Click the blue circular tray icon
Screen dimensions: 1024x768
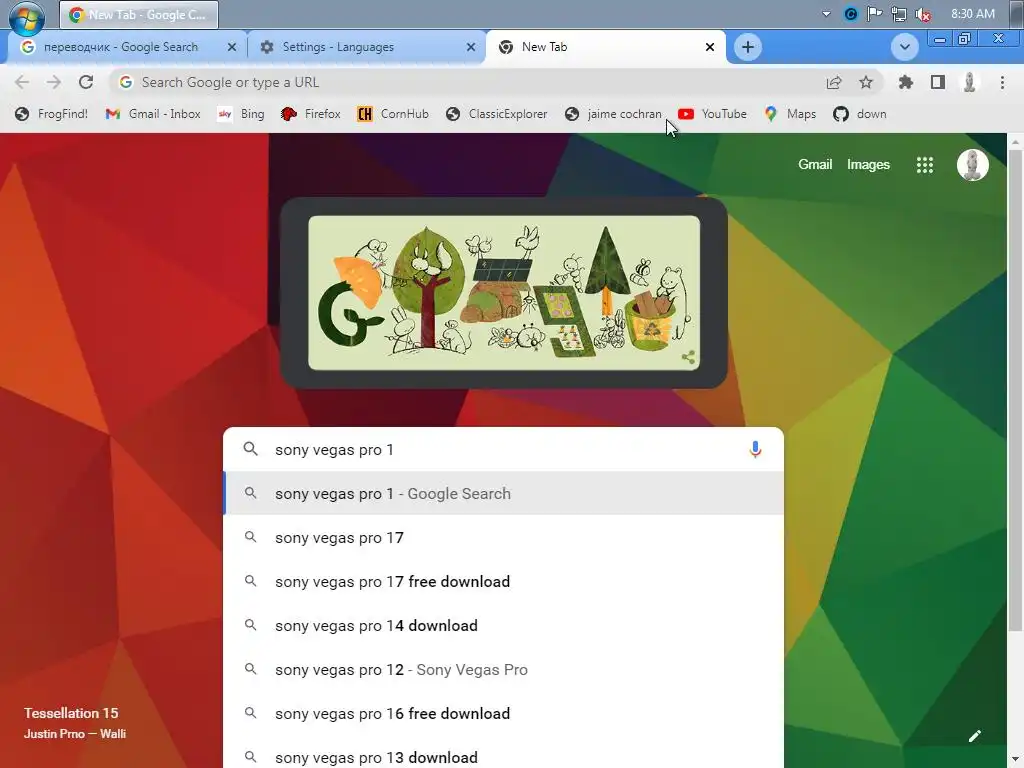tap(850, 14)
